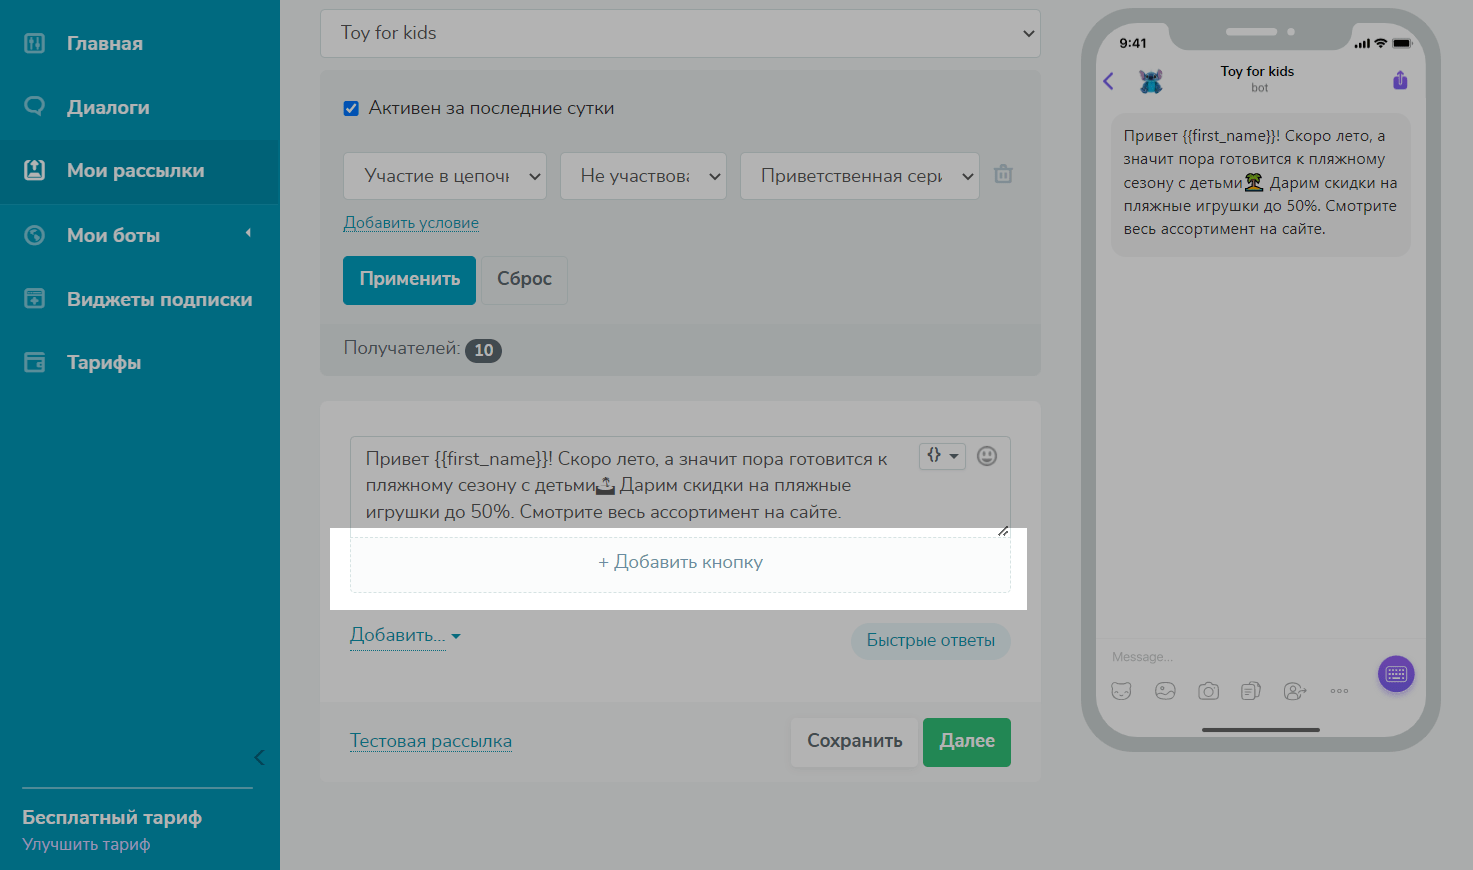Viewport: 1473px width, 870px height.
Task: Open the "Не участвовал" dropdown
Action: 643,176
